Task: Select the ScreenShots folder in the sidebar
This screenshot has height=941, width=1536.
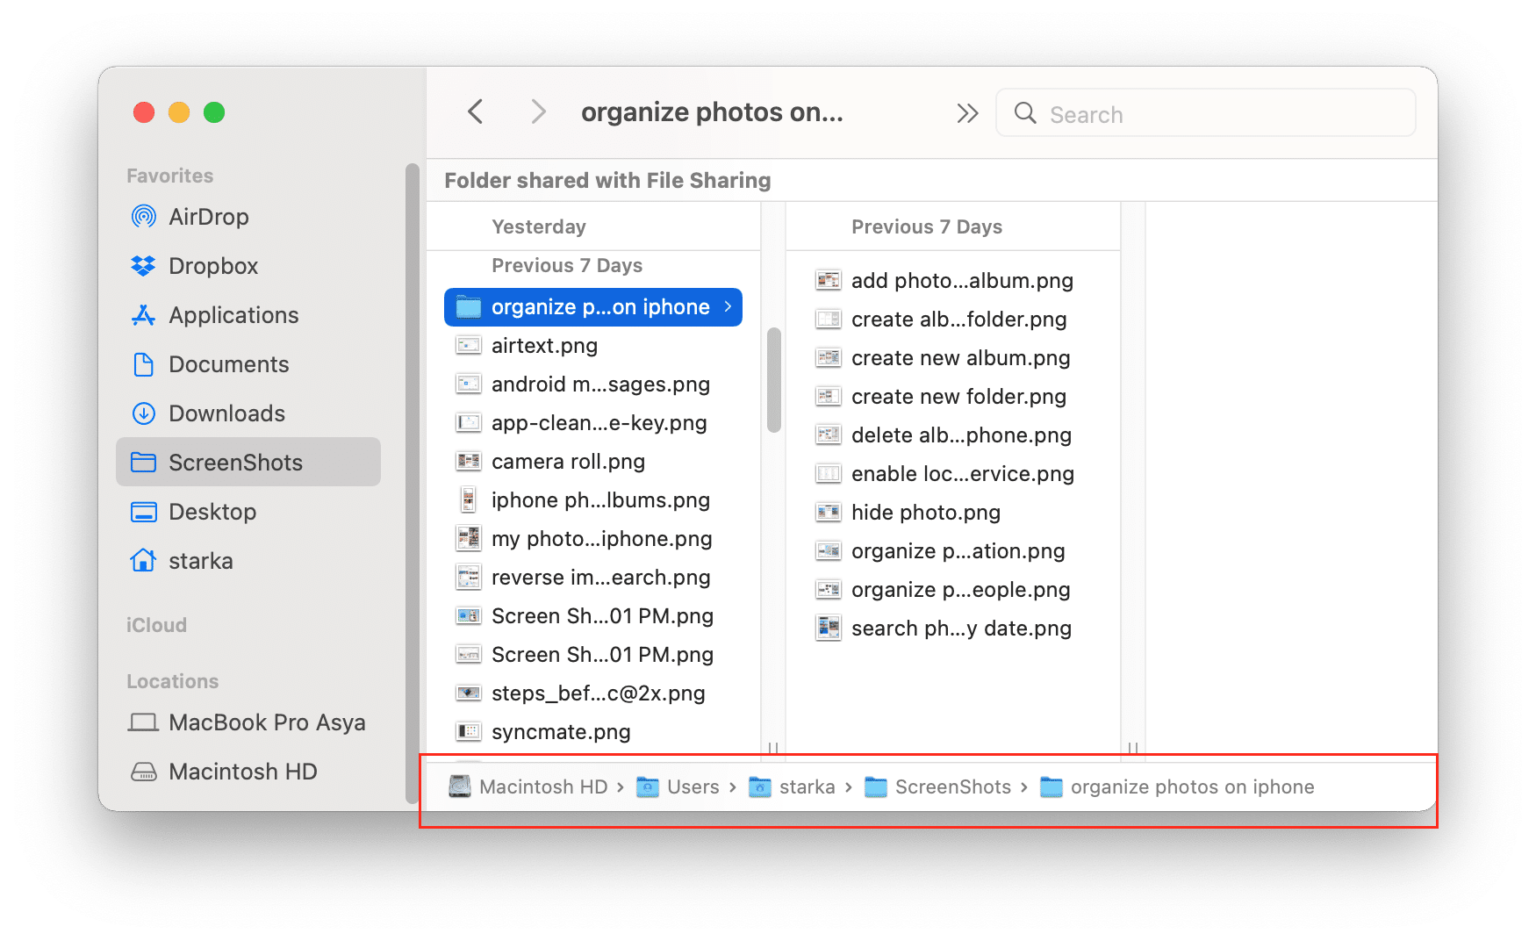Action: [236, 462]
